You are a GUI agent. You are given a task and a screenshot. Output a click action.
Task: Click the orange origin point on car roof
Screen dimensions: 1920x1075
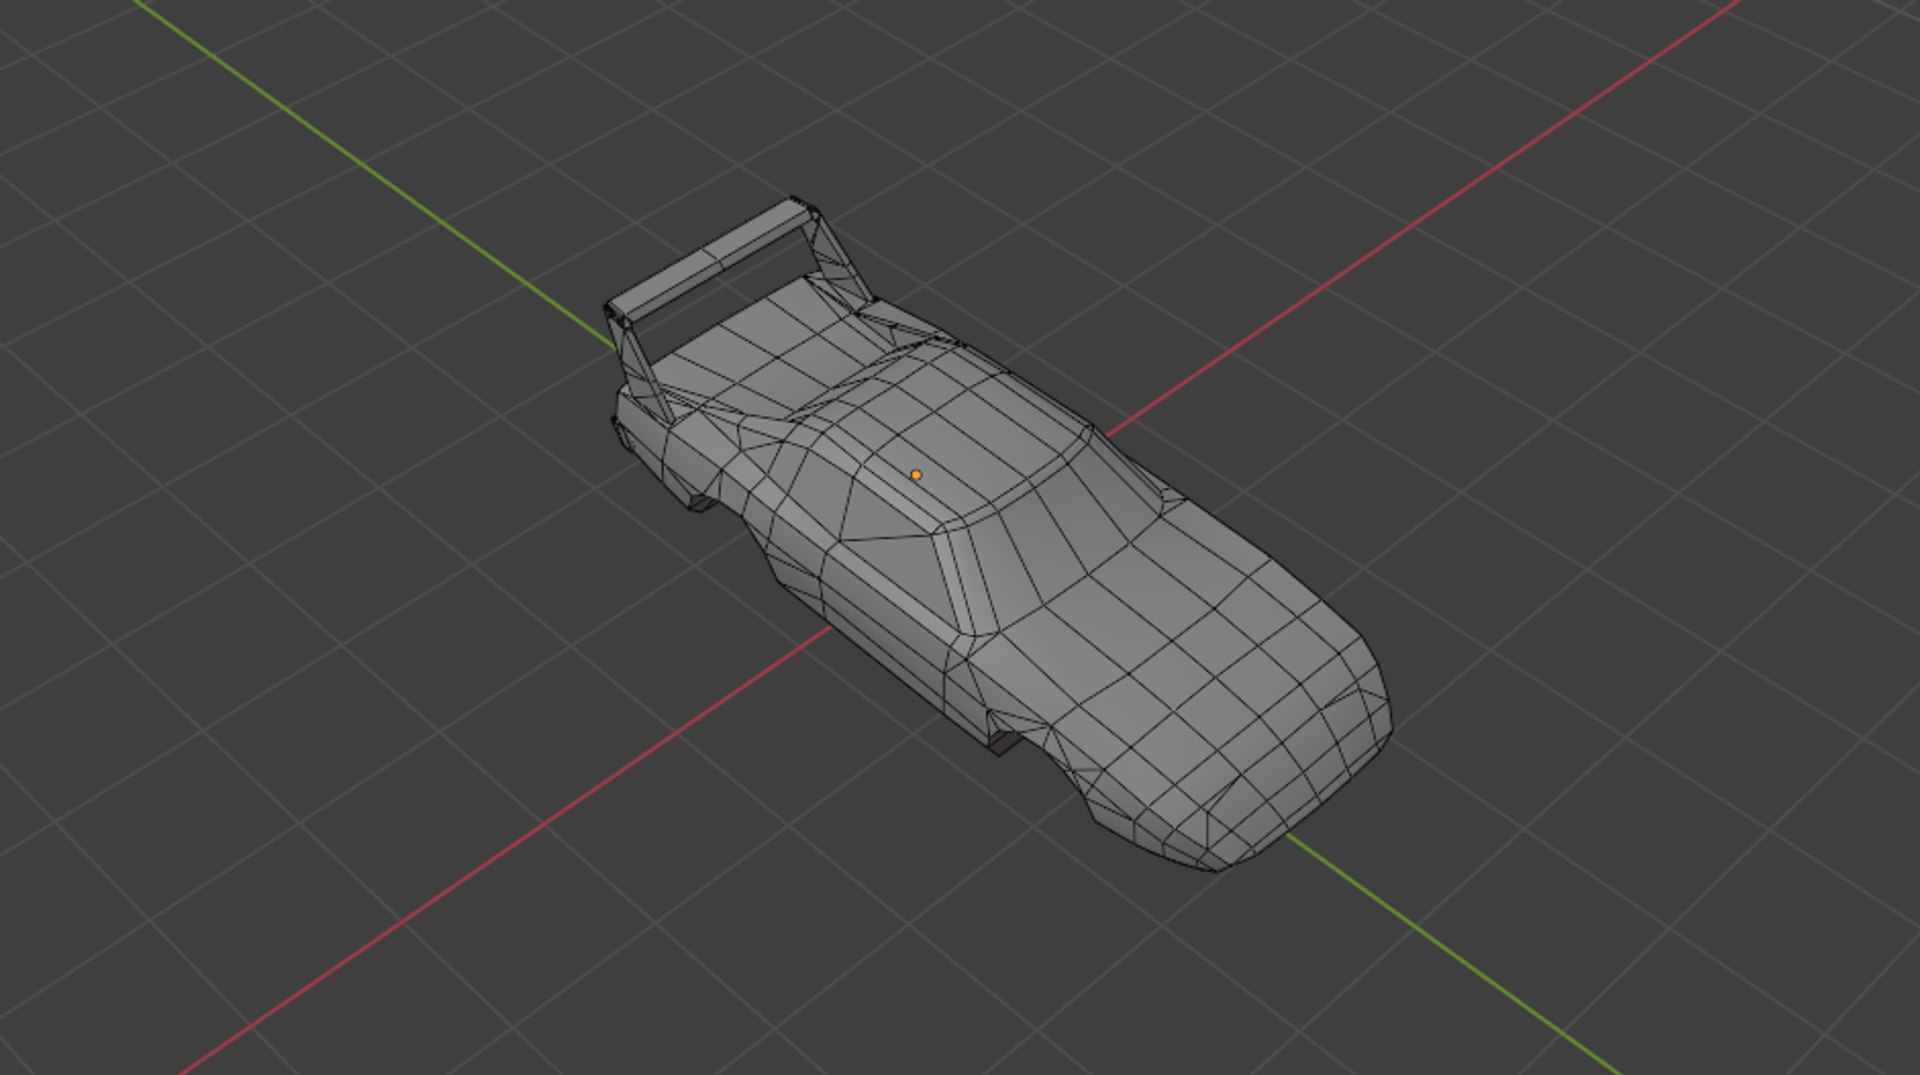916,475
